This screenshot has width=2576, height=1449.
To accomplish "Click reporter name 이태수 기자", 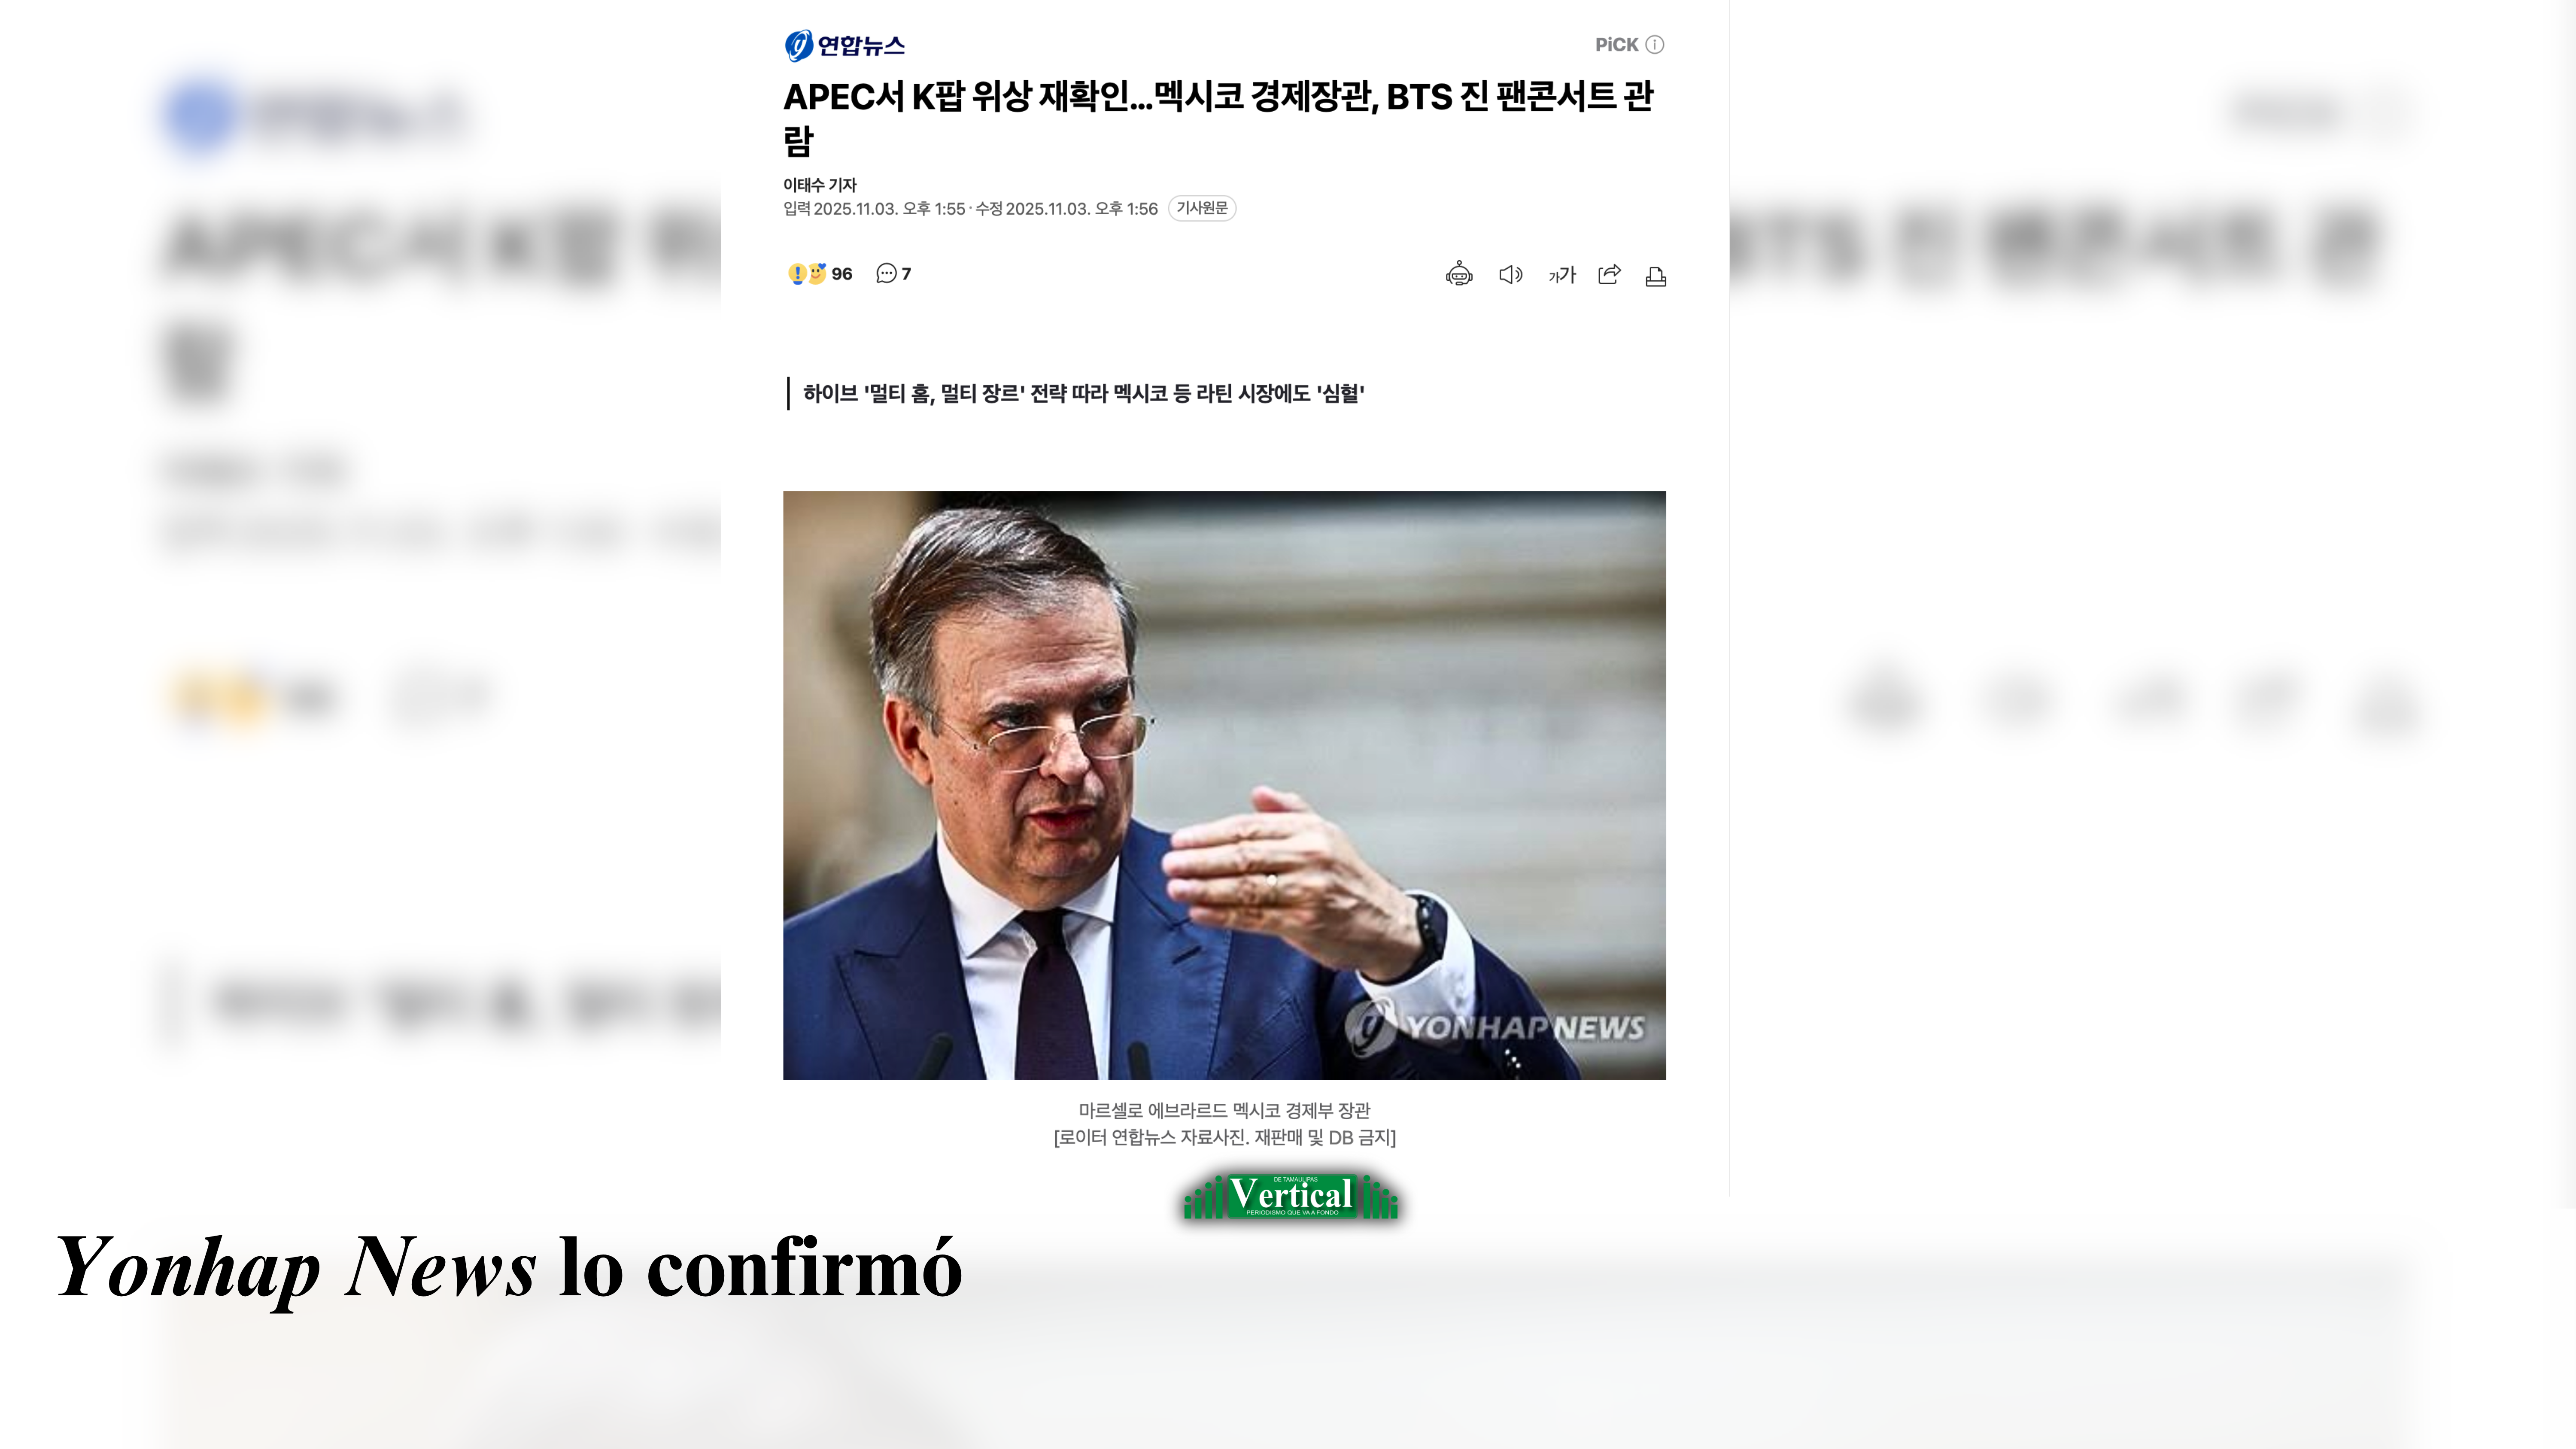I will pos(820,185).
